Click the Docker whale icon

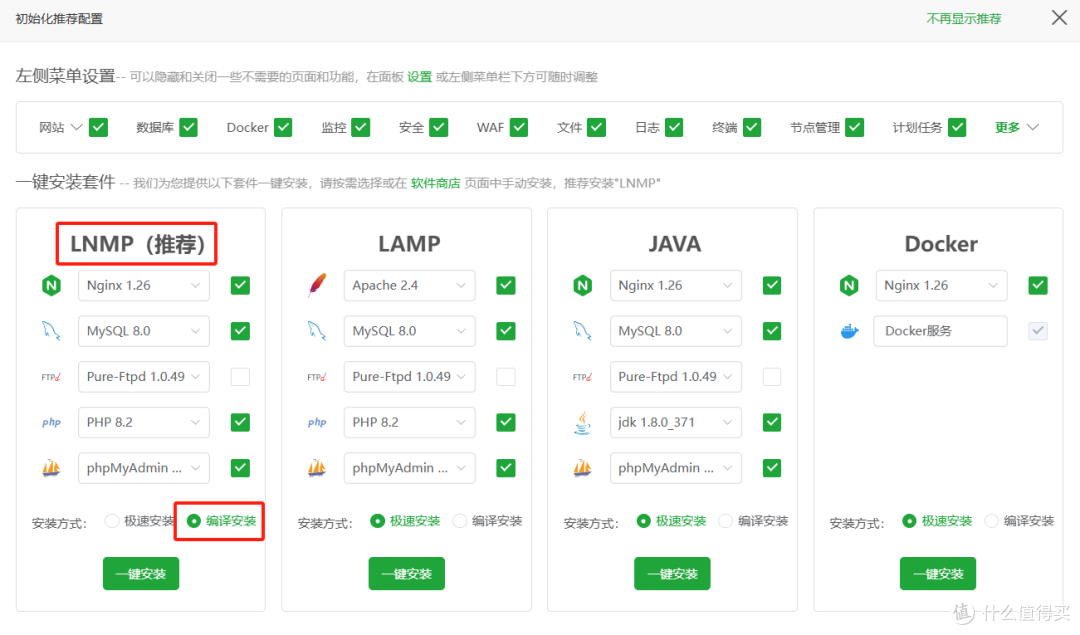(850, 331)
